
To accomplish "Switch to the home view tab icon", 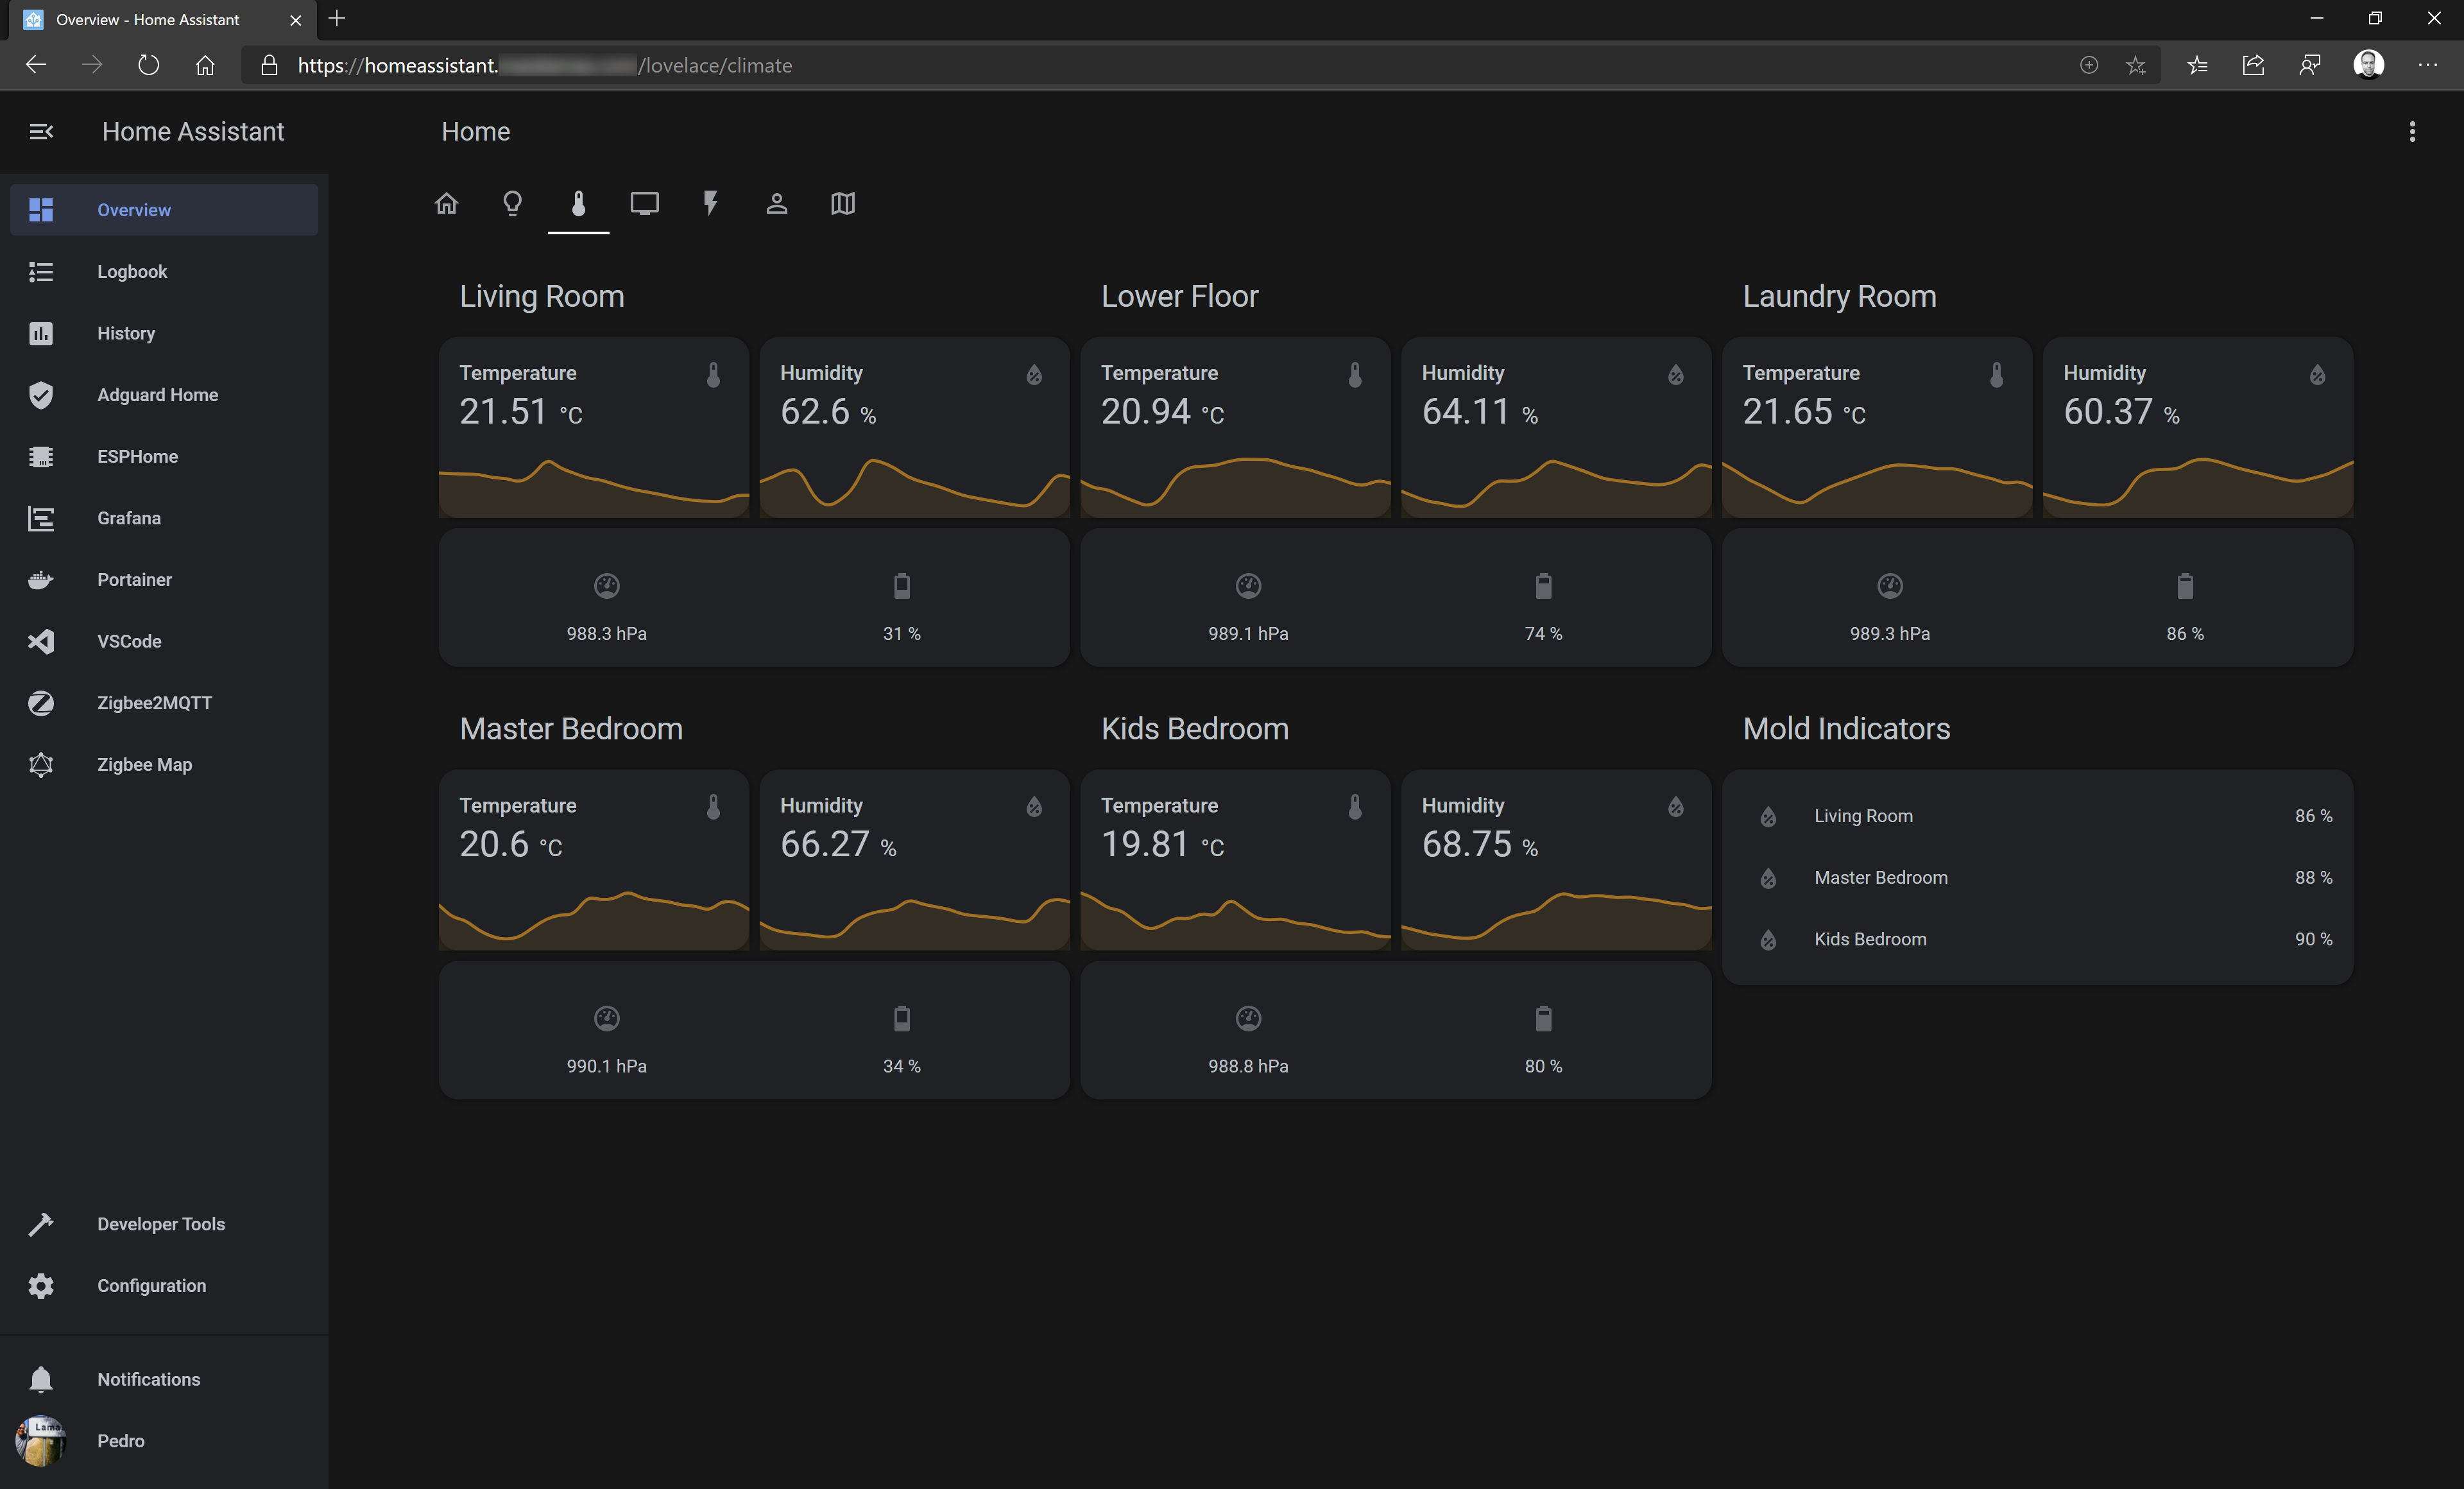I will pyautogui.click(x=446, y=204).
